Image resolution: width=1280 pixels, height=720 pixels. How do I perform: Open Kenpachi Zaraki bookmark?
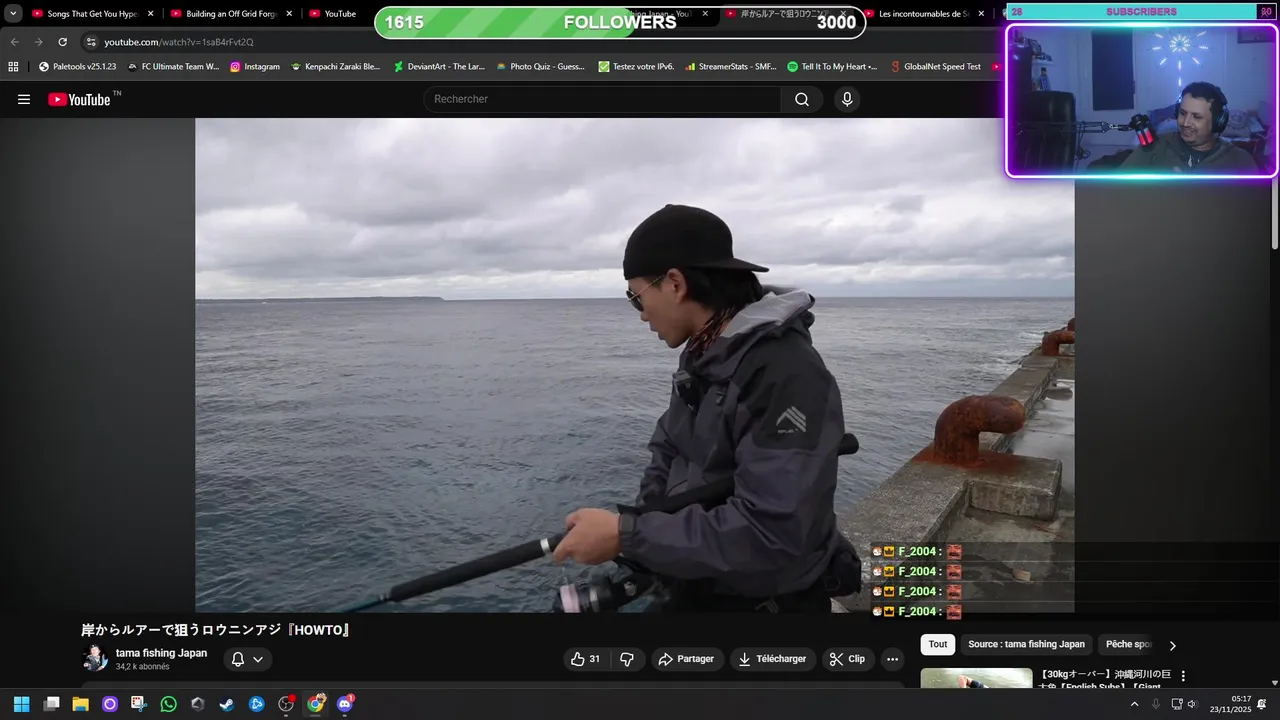pyautogui.click(x=335, y=66)
